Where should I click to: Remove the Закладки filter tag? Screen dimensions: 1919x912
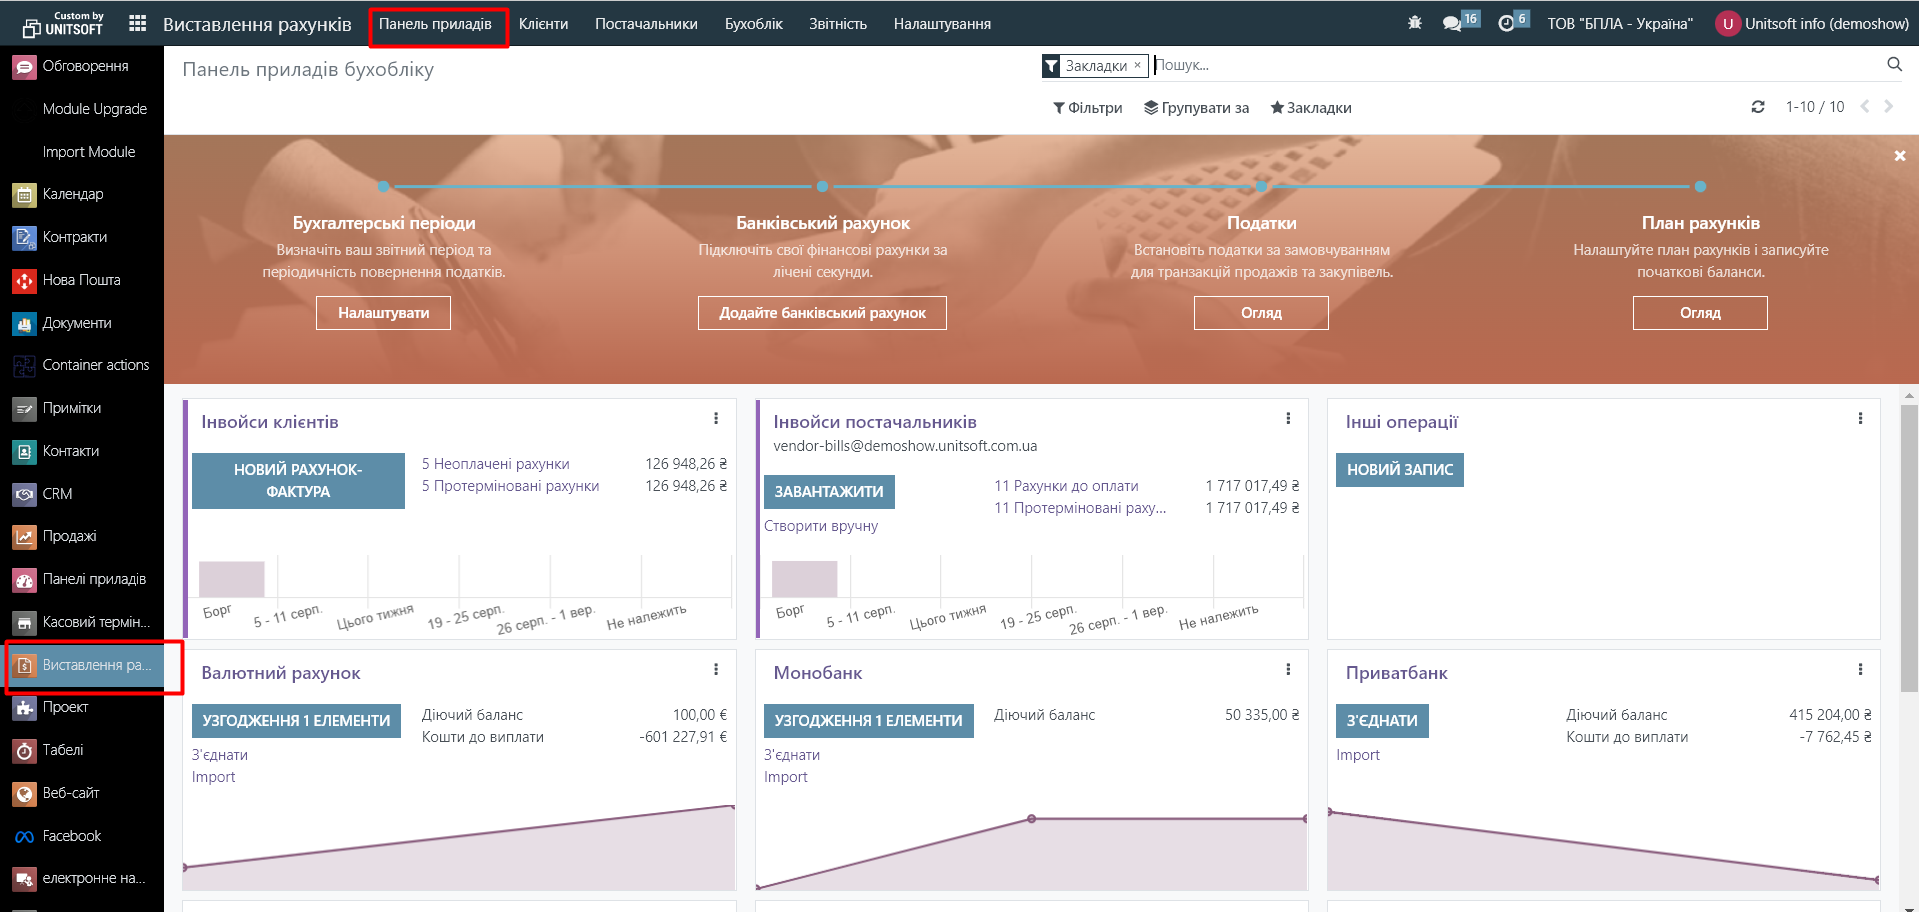point(1137,65)
